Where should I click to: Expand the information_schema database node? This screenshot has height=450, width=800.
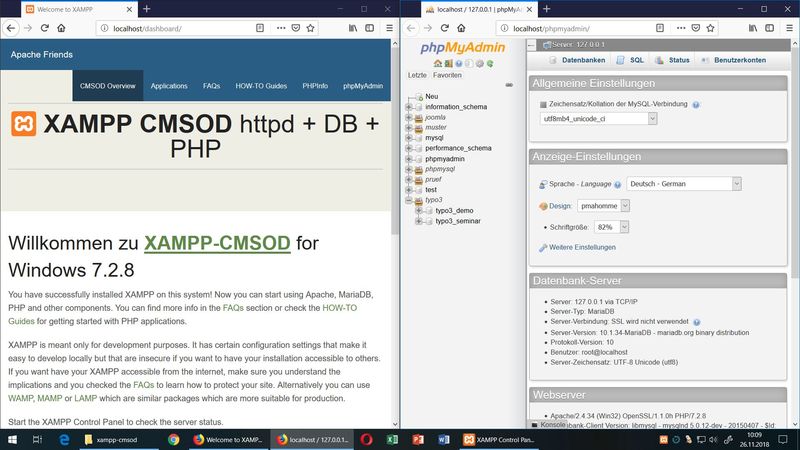tap(409, 107)
